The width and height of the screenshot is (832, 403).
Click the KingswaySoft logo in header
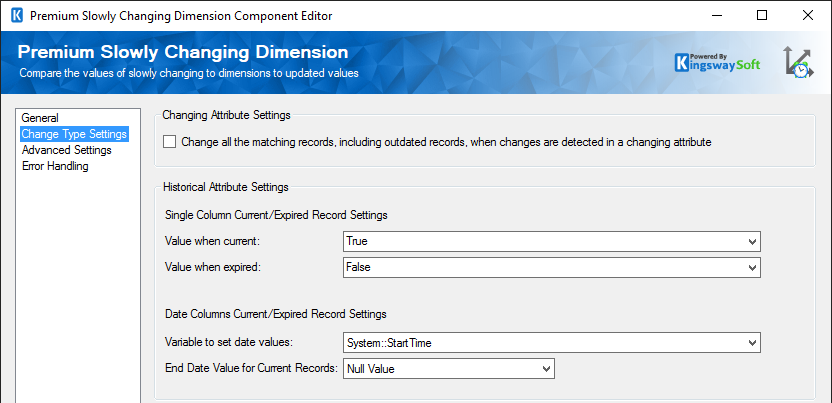[718, 62]
